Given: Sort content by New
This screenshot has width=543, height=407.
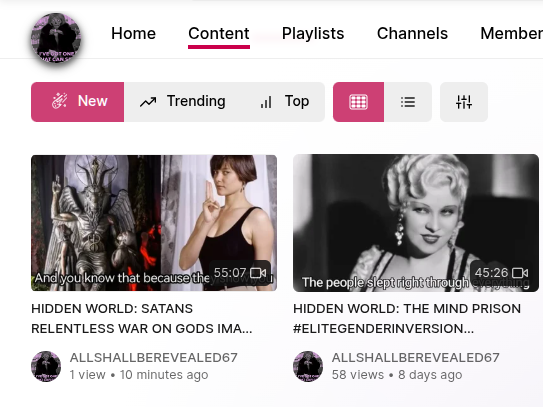Looking at the screenshot, I should coord(78,102).
